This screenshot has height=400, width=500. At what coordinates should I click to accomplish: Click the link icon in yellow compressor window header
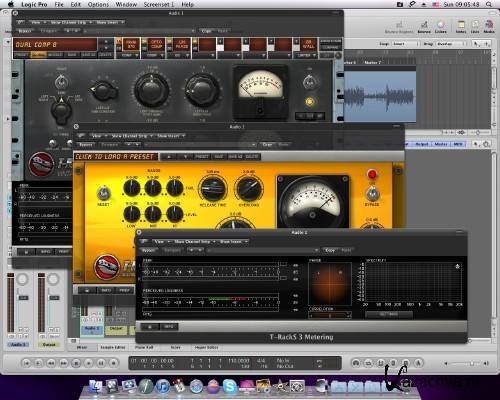(x=81, y=136)
